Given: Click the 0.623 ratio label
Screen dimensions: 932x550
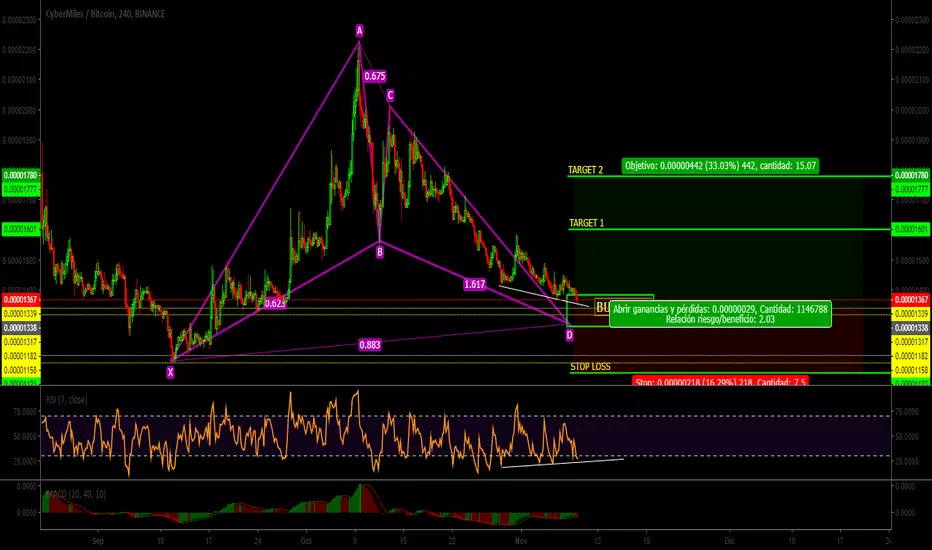Looking at the screenshot, I should coord(275,303).
